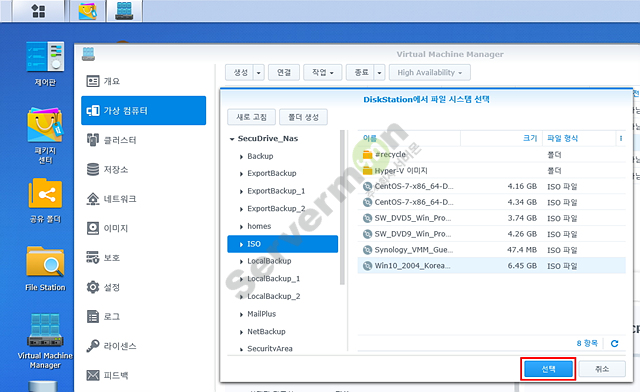The image size is (640, 392).
Task: Select the SW_DVD5_Win_Pro ISO file
Action: [x=491, y=218]
